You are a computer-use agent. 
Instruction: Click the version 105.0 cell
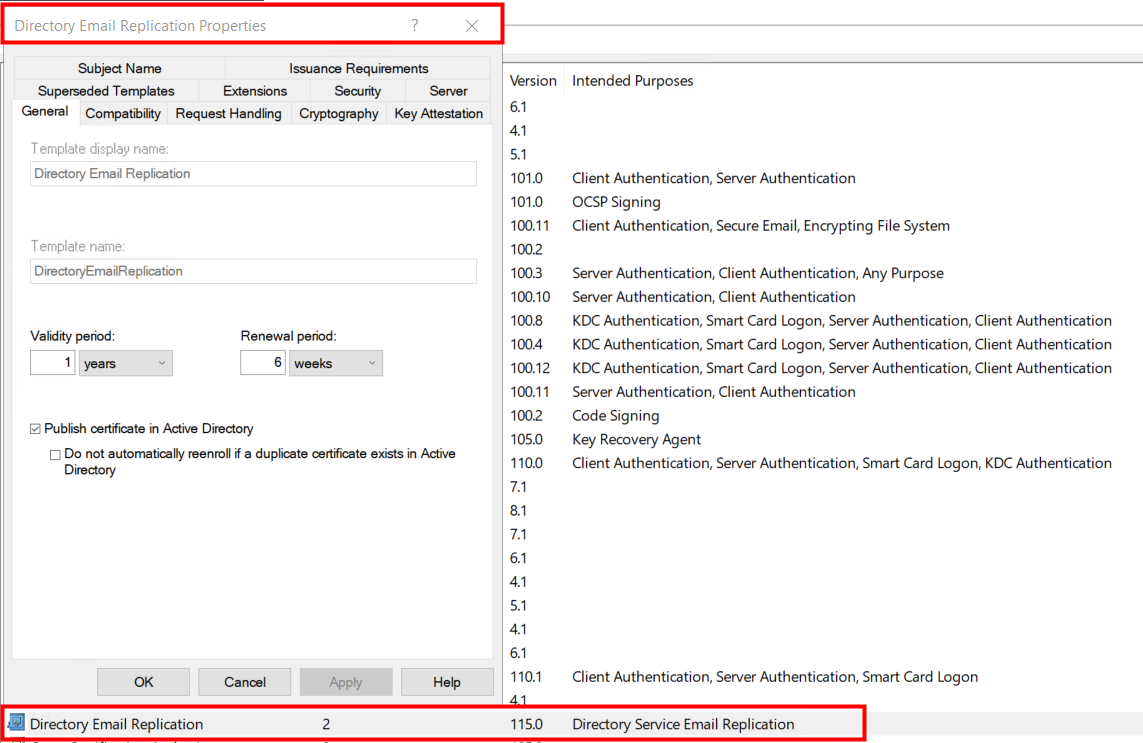point(526,439)
